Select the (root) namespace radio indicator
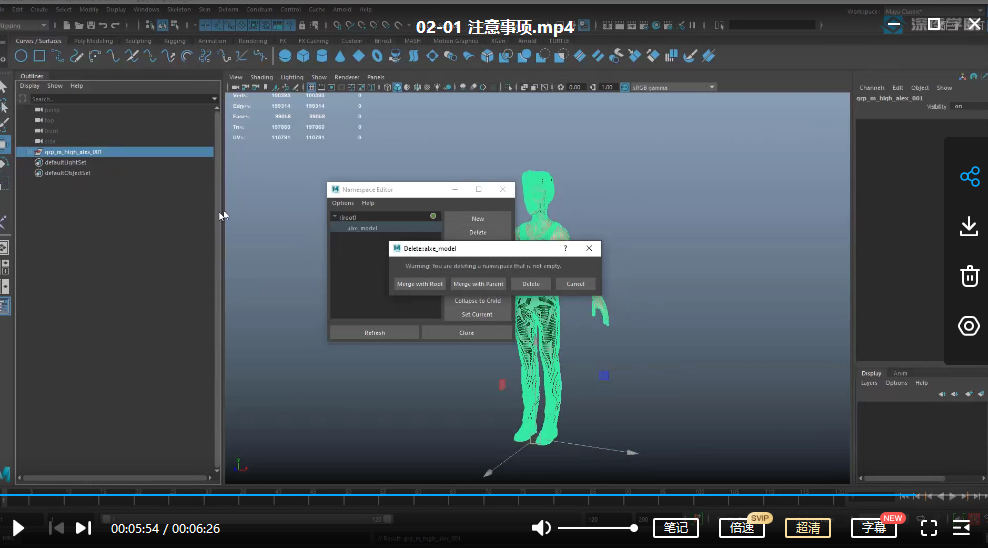The height and width of the screenshot is (548, 988). 433,216
